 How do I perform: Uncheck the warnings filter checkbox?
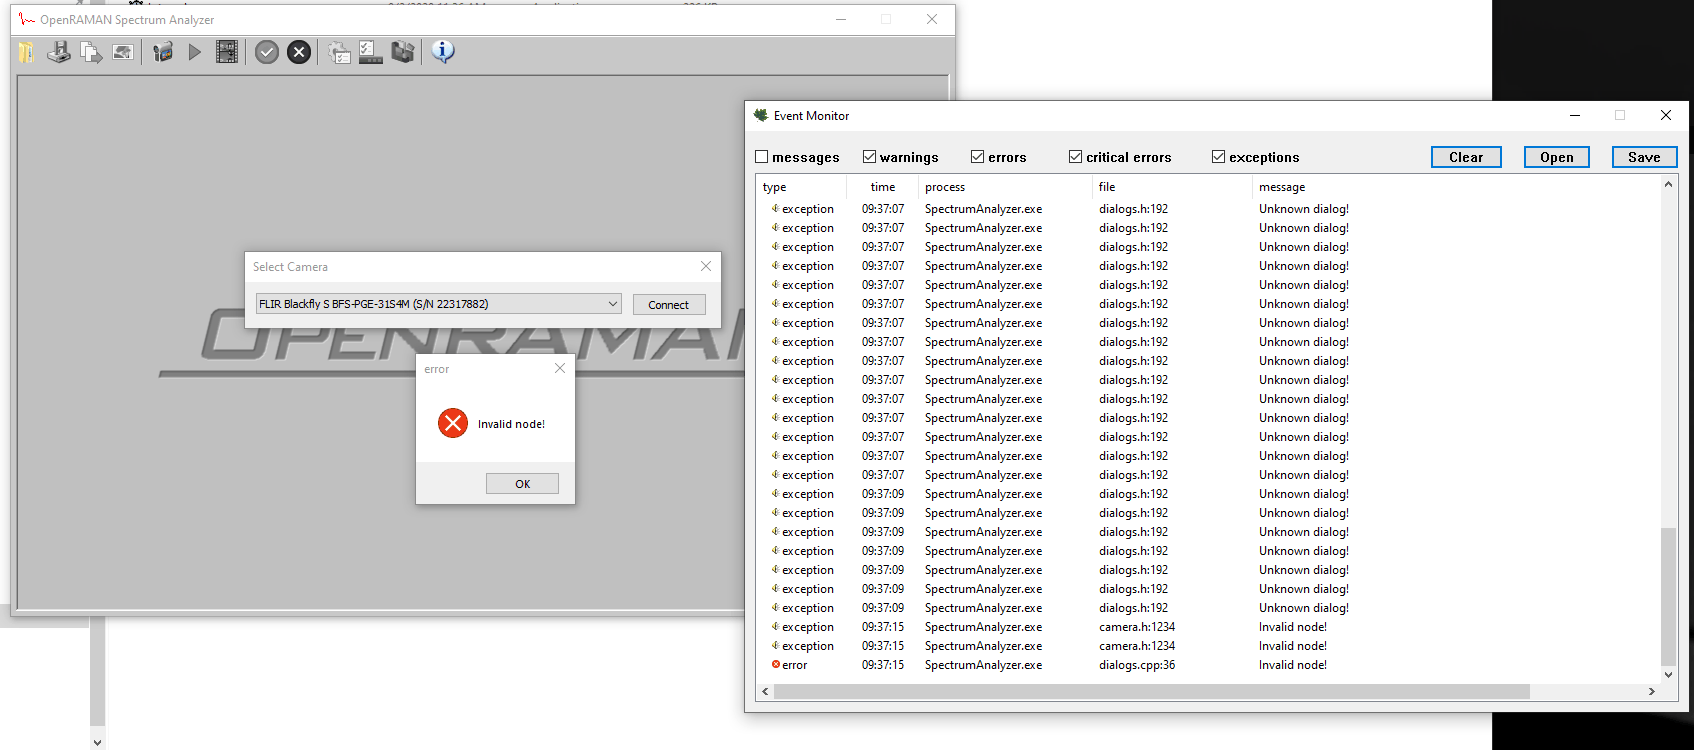click(x=870, y=157)
